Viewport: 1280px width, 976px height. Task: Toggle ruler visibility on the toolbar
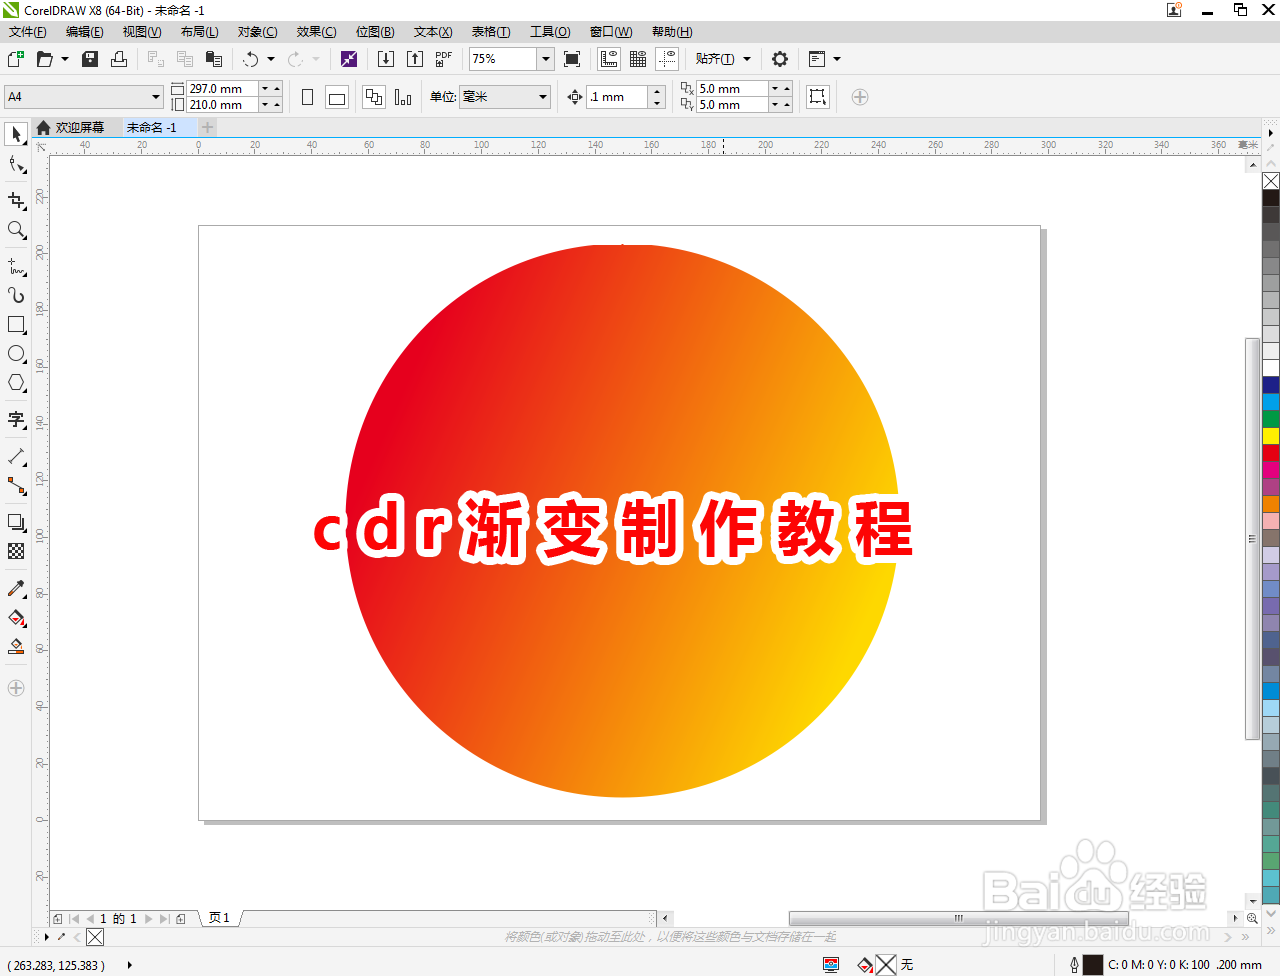point(609,59)
